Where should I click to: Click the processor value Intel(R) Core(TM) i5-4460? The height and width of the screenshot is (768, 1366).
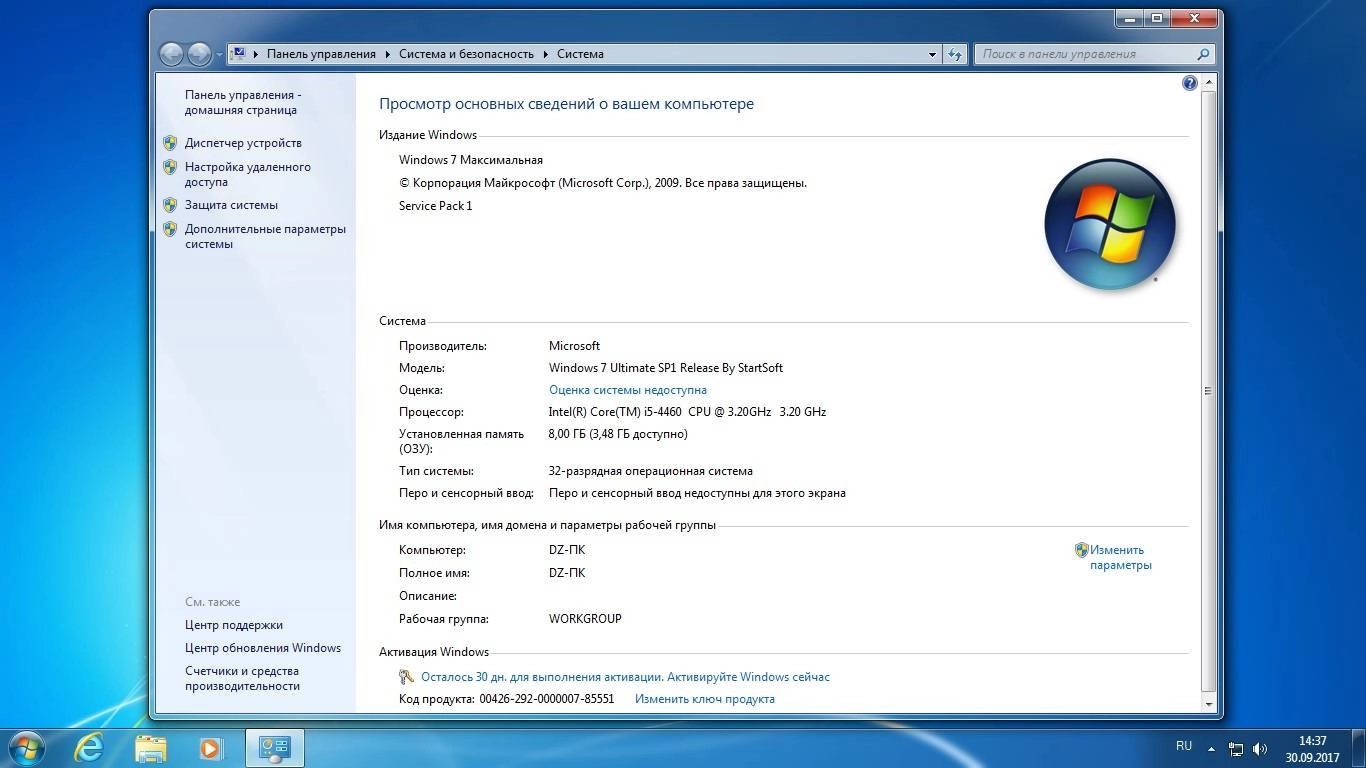[687, 412]
